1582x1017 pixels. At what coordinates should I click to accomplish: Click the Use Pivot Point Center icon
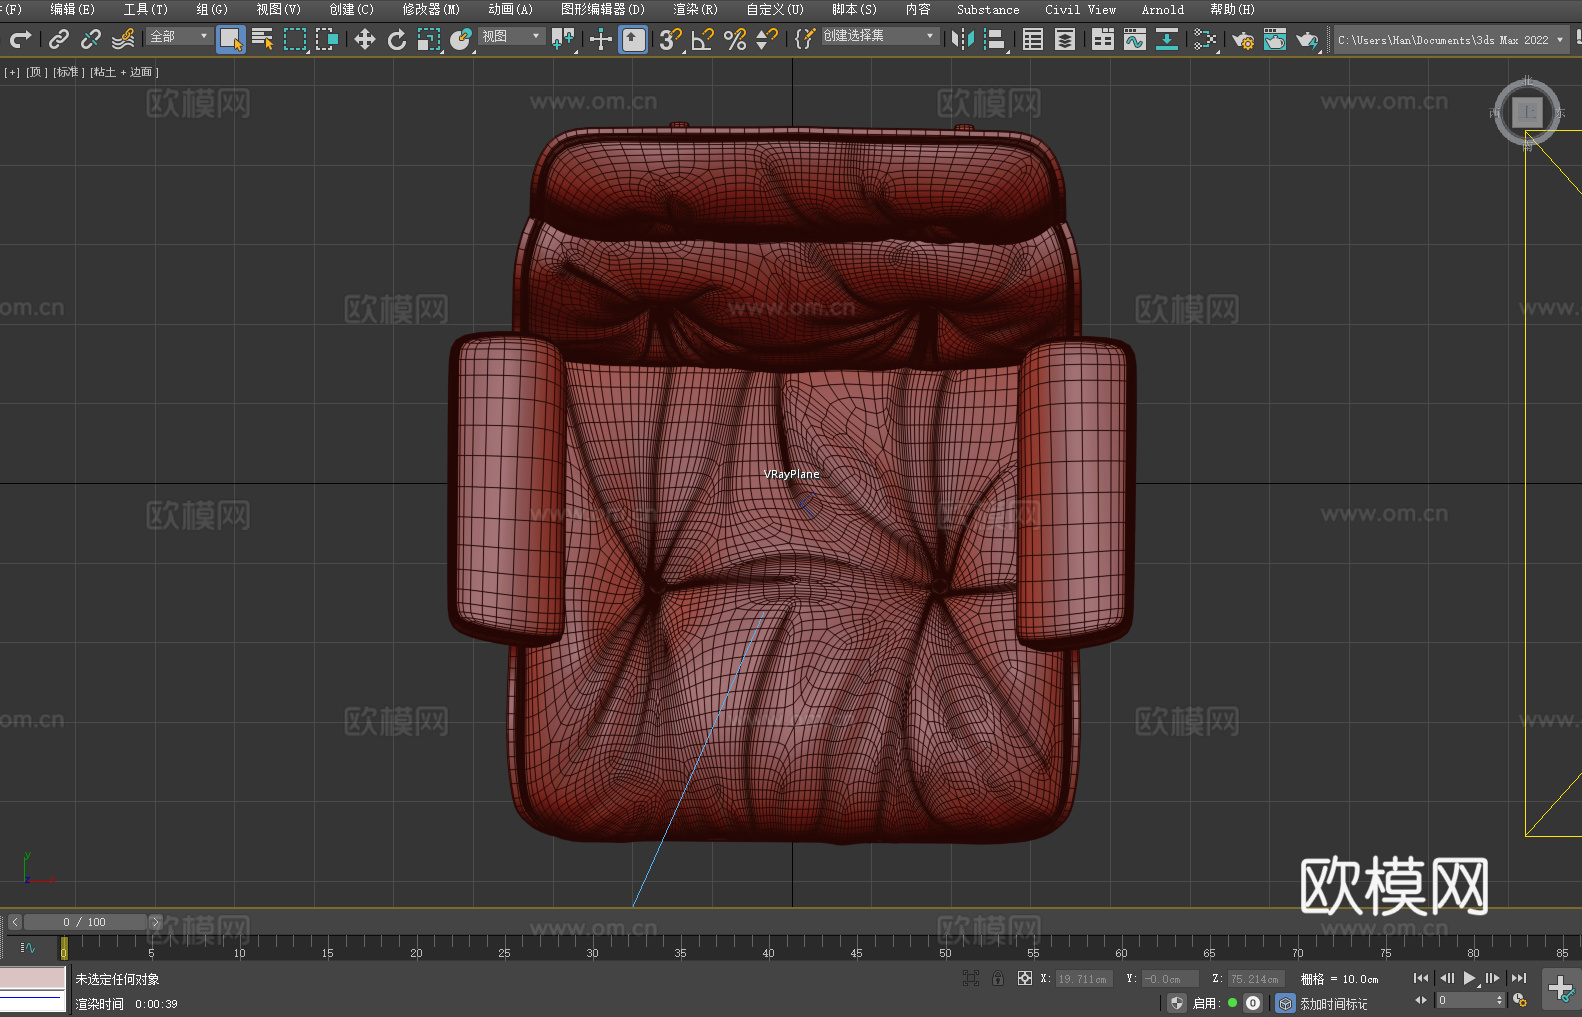click(564, 39)
